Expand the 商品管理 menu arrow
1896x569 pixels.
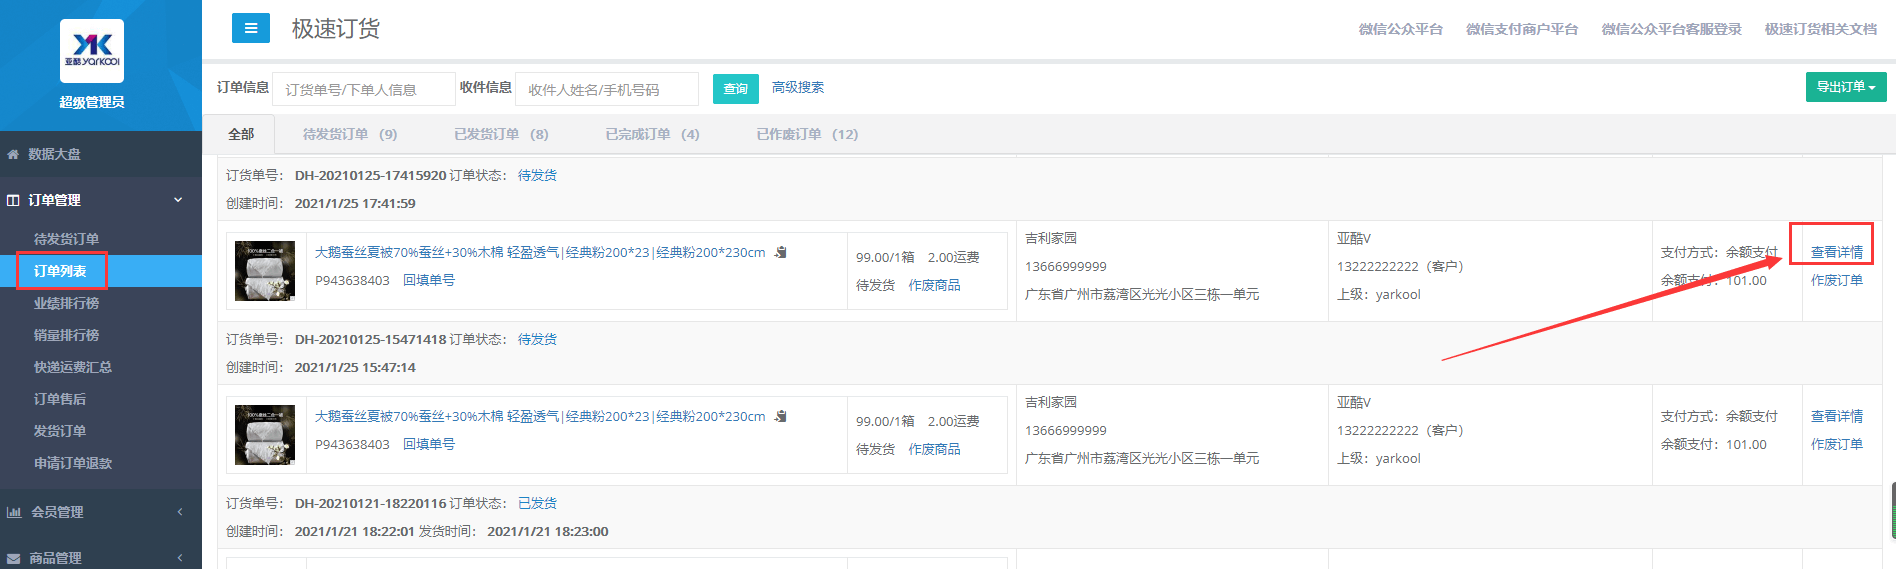[x=180, y=558]
